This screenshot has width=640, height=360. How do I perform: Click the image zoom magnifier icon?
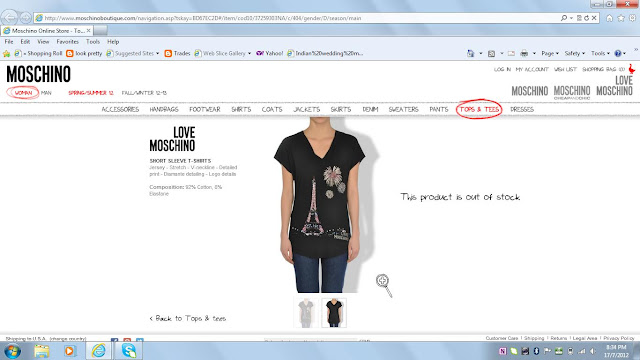pos(384,285)
